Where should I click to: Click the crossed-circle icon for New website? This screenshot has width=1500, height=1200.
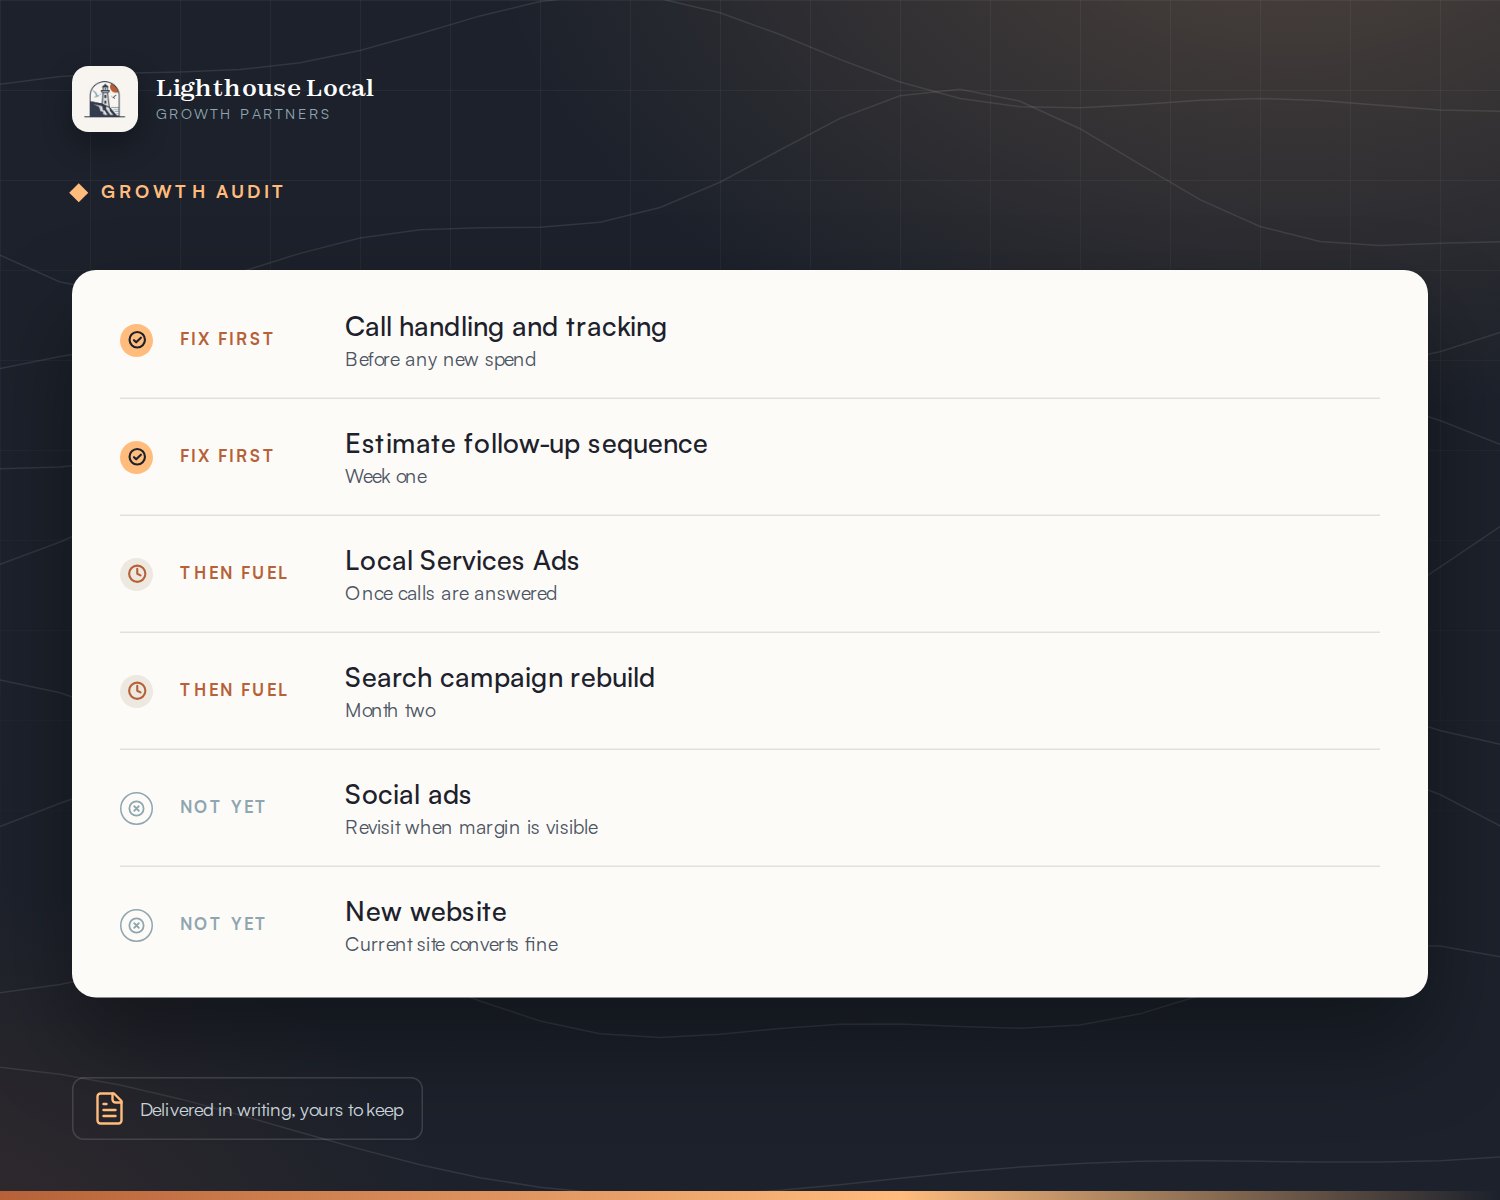click(137, 925)
